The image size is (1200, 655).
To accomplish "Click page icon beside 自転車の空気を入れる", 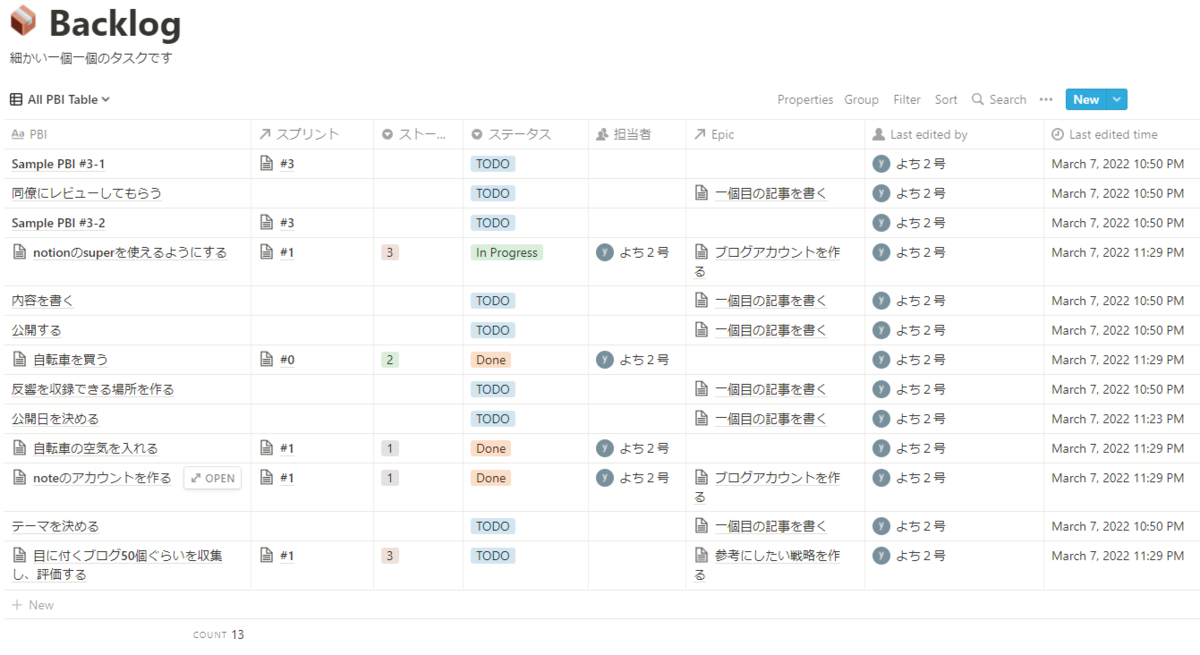I will pos(19,448).
